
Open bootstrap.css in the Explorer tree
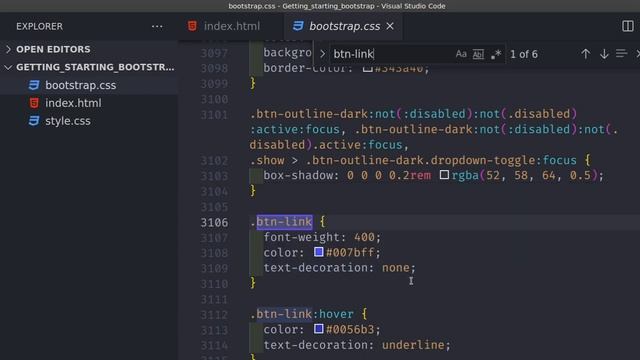click(x=89, y=85)
